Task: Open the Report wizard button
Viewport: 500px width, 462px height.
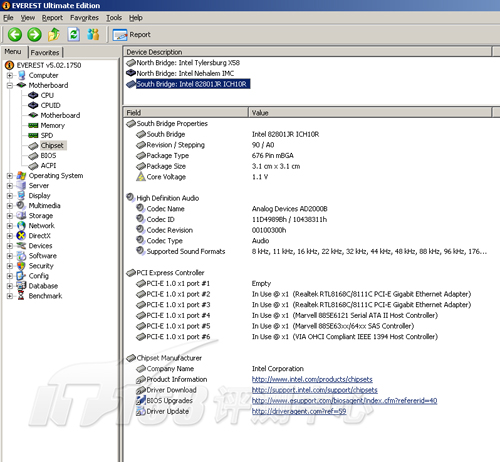Action: 132,35
